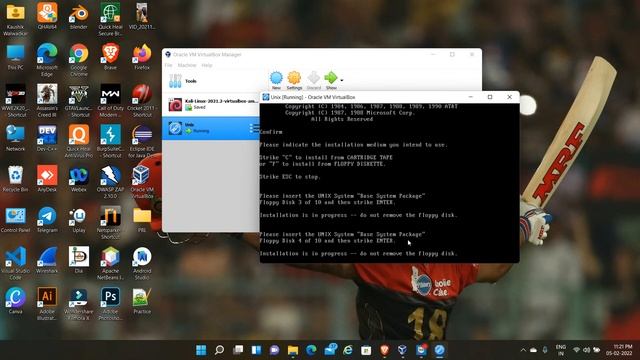The height and width of the screenshot is (360, 640).
Task: Select the Network desktop icon
Action: (16, 138)
